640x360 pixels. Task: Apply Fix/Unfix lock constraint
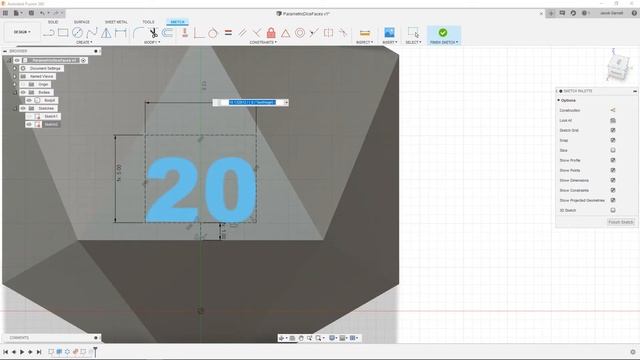point(271,33)
